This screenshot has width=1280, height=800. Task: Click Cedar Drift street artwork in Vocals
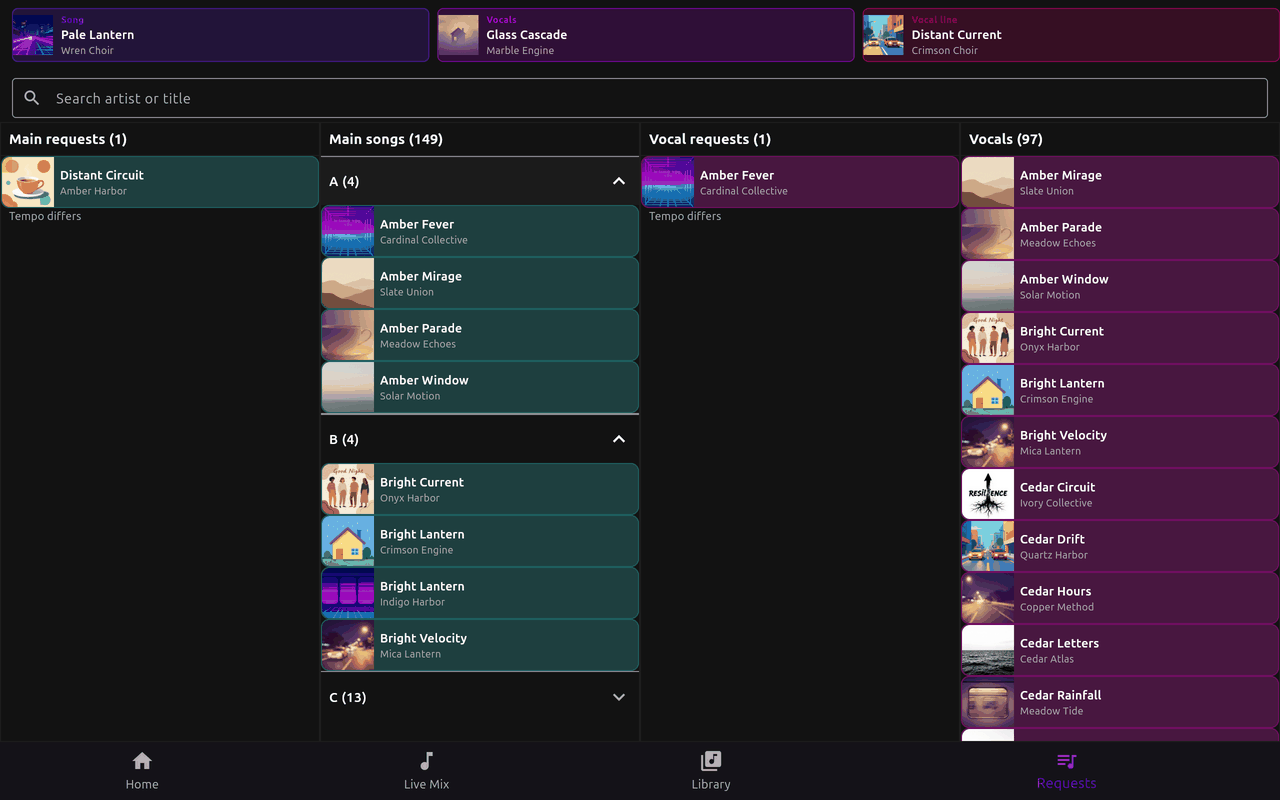point(988,546)
